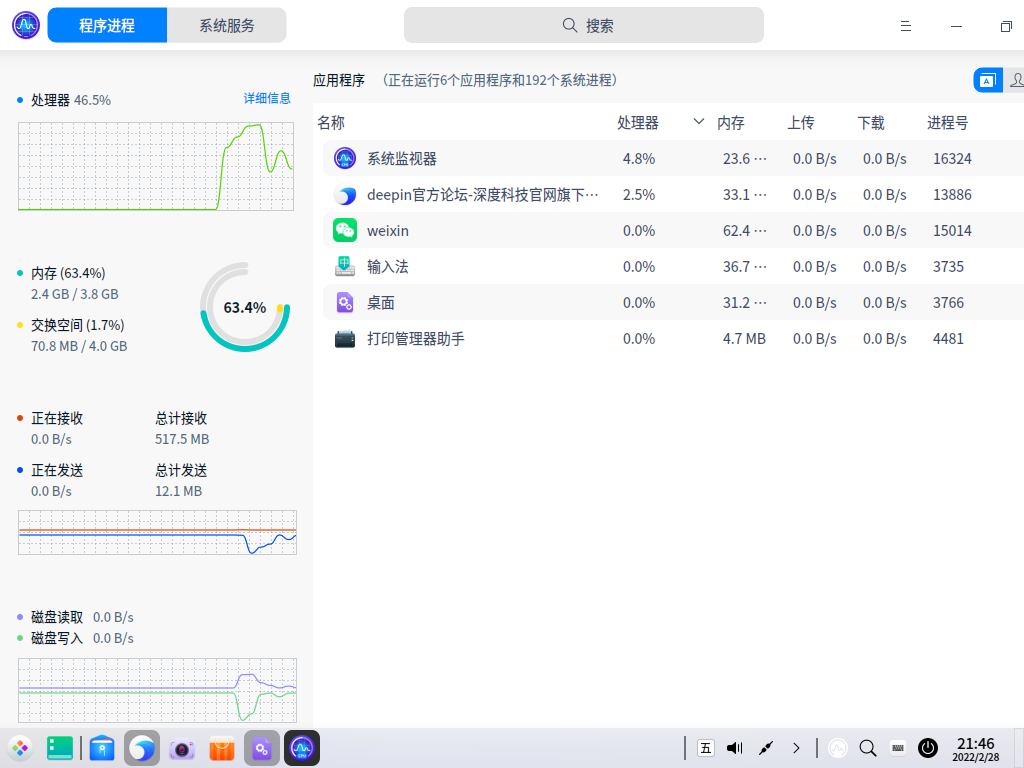The width and height of the screenshot is (1024, 768).
Task: Open volume control in system tray
Action: click(735, 748)
